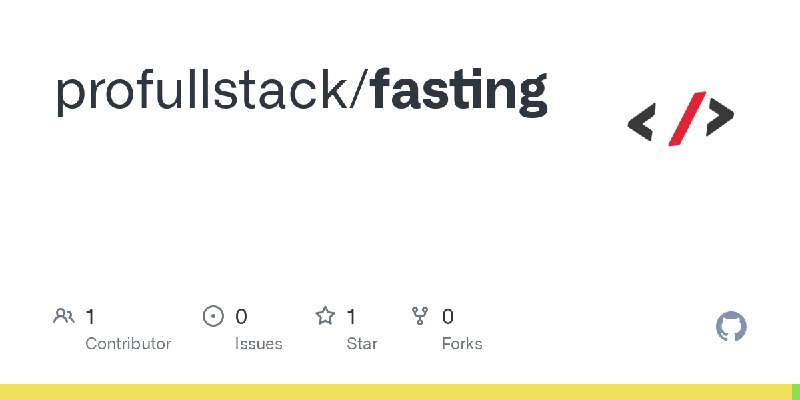Screen dimensions: 800x400
Task: Open the GitHub Octocat logo
Action: (731, 327)
